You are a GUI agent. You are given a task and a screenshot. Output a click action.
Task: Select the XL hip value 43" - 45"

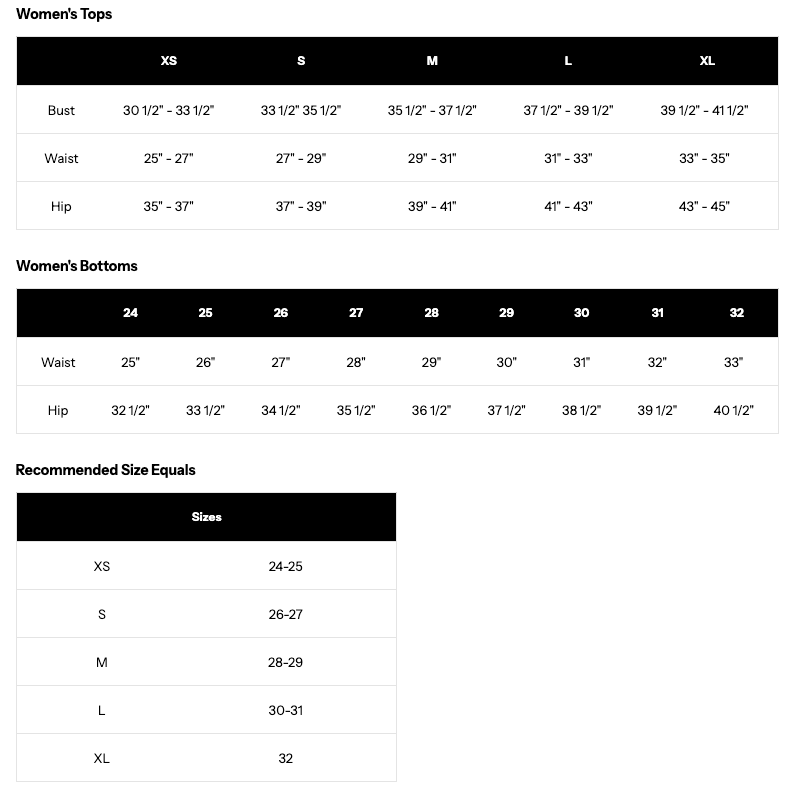[x=704, y=206]
